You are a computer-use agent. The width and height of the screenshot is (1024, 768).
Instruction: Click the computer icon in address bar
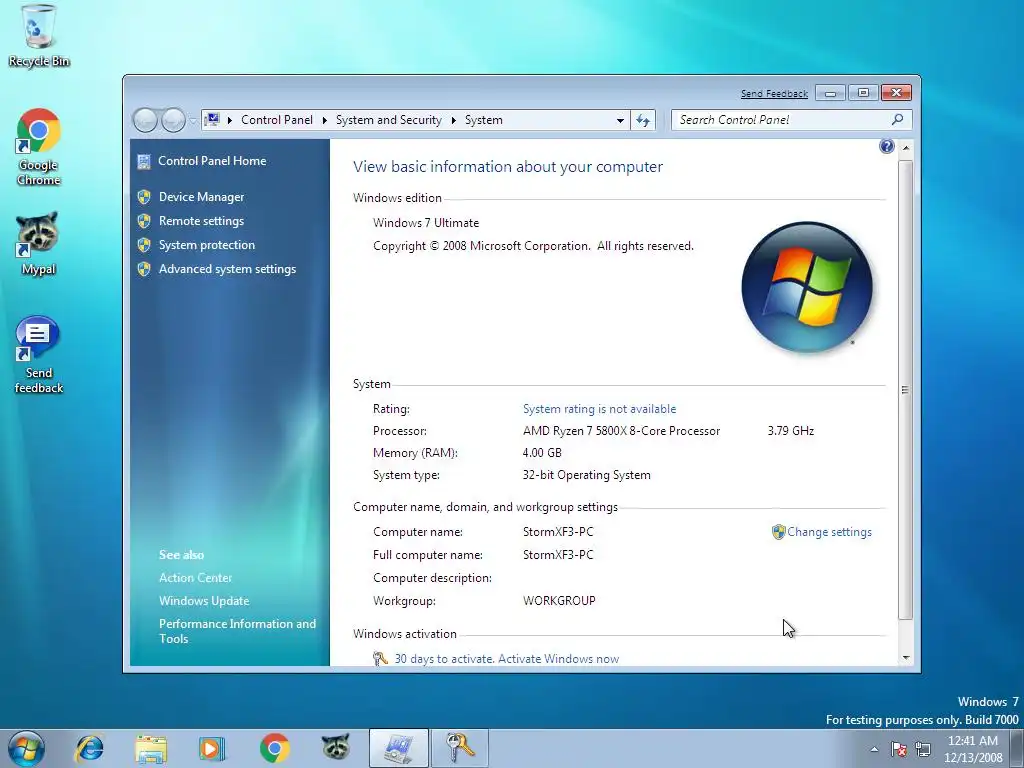point(212,120)
